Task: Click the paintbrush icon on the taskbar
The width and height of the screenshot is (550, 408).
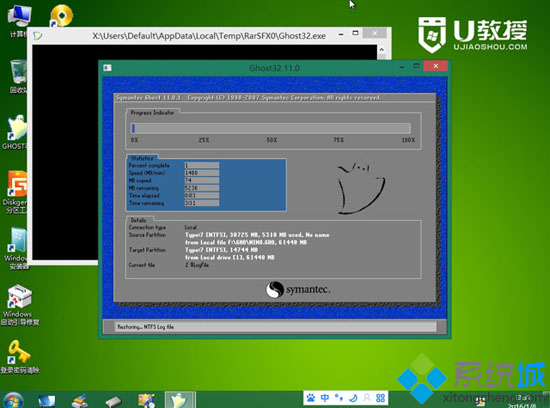Action: 79,400
